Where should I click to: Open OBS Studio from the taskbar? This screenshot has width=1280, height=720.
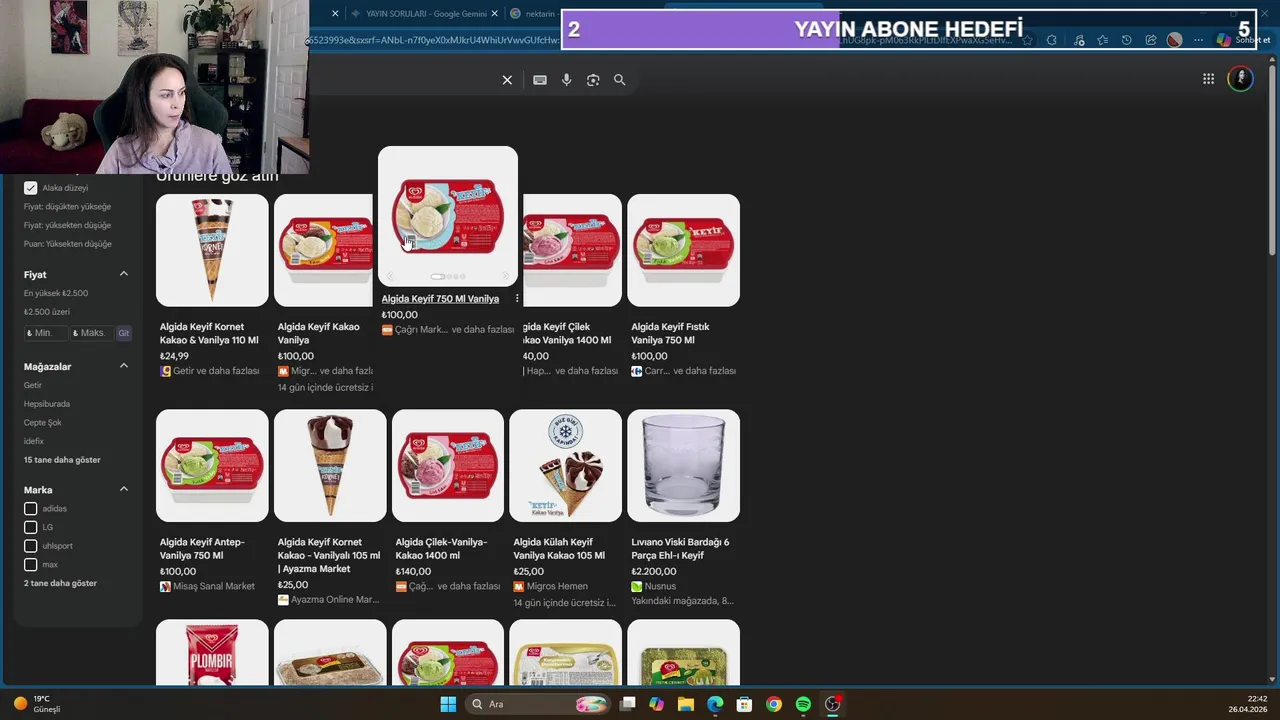point(833,704)
